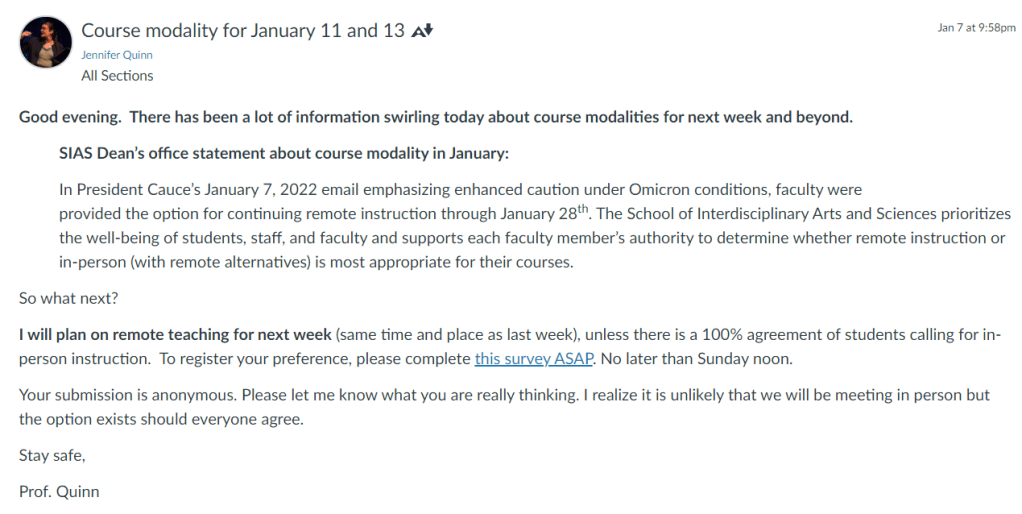Click the 'Jan 7 at 9:58pm' timestamp
Viewport: 1022px width, 514px height.
click(x=976, y=28)
